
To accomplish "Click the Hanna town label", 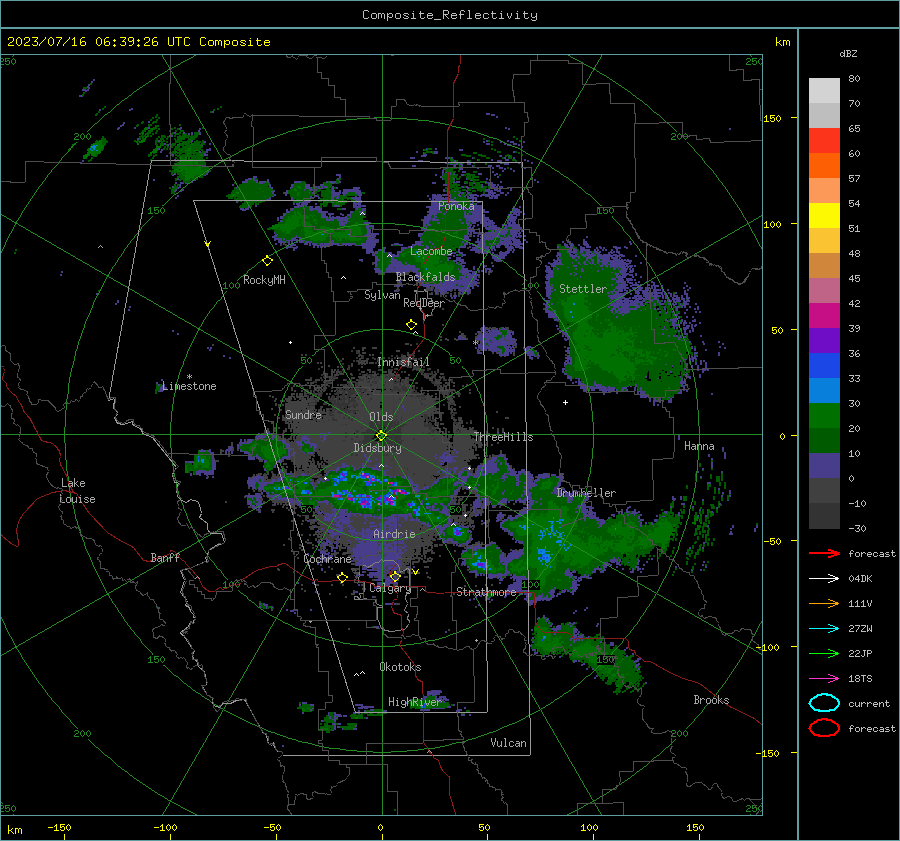I will coord(699,446).
